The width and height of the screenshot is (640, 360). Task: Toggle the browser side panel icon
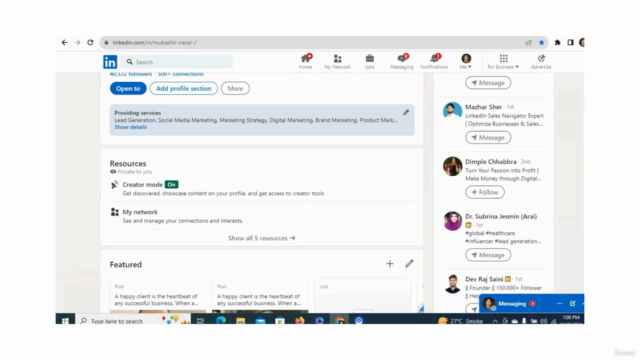point(570,42)
